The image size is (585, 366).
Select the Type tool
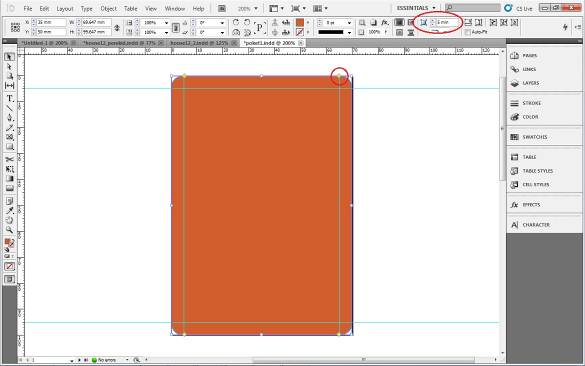pos(9,98)
